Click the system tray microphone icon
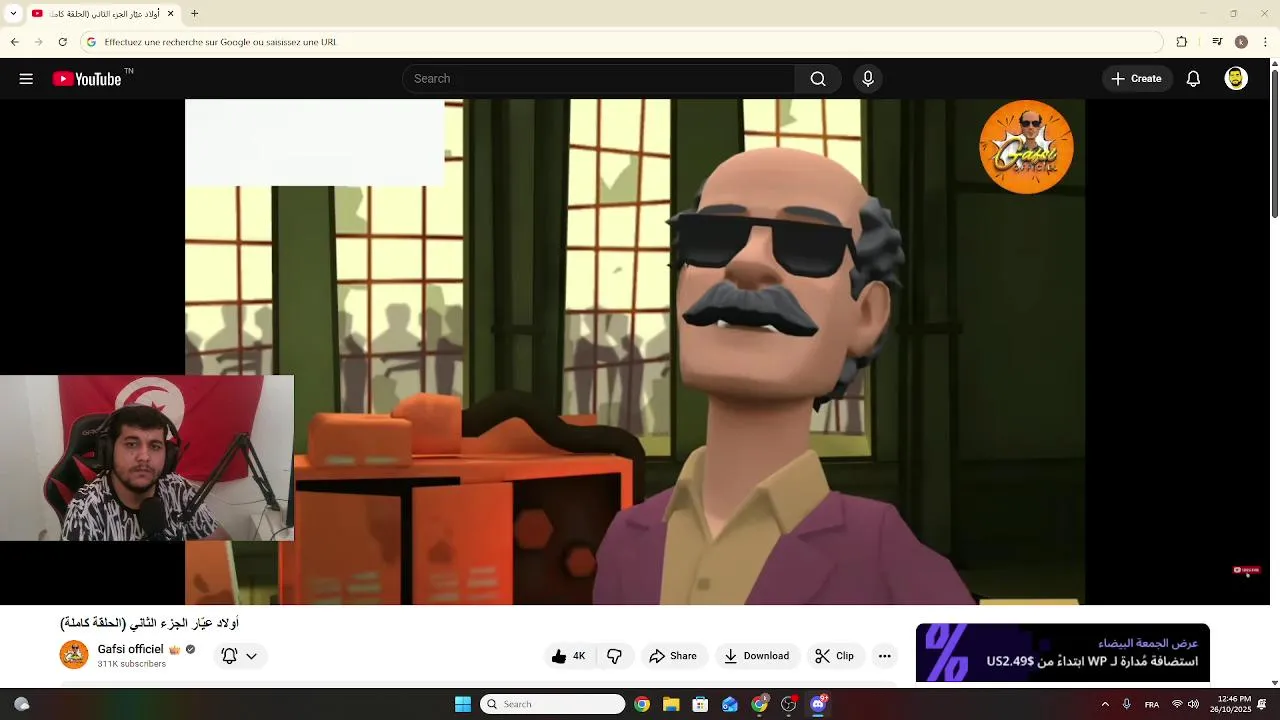1280x720 pixels. click(1127, 704)
